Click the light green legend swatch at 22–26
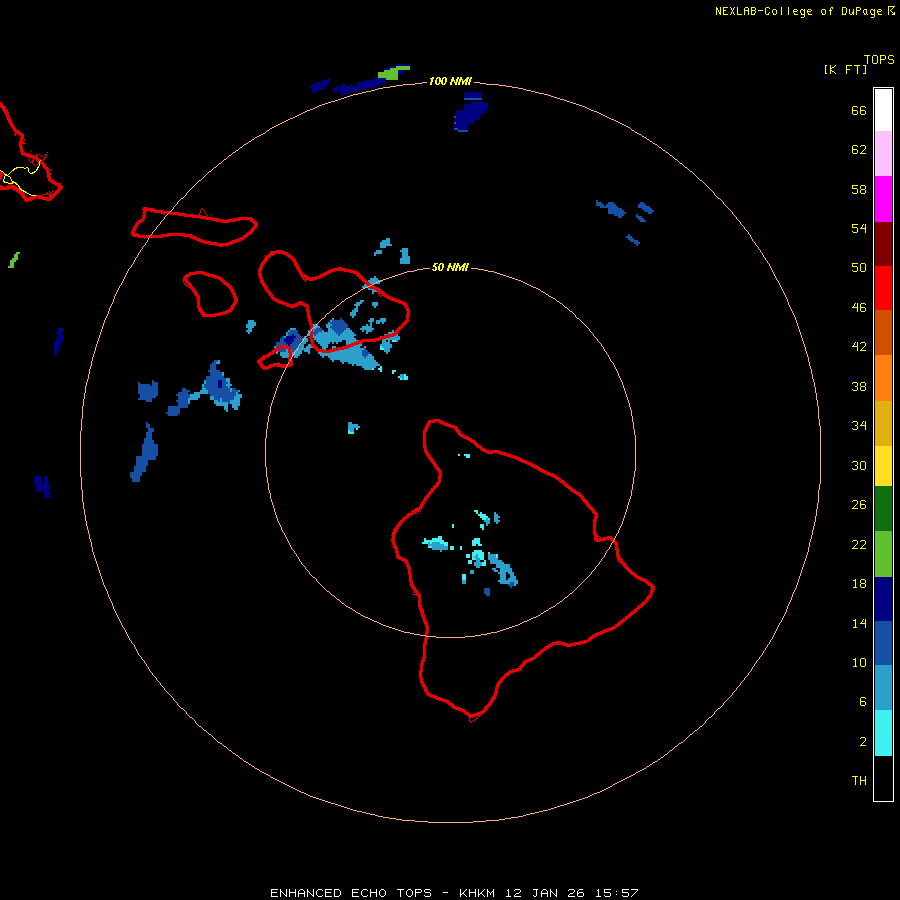 click(x=883, y=554)
